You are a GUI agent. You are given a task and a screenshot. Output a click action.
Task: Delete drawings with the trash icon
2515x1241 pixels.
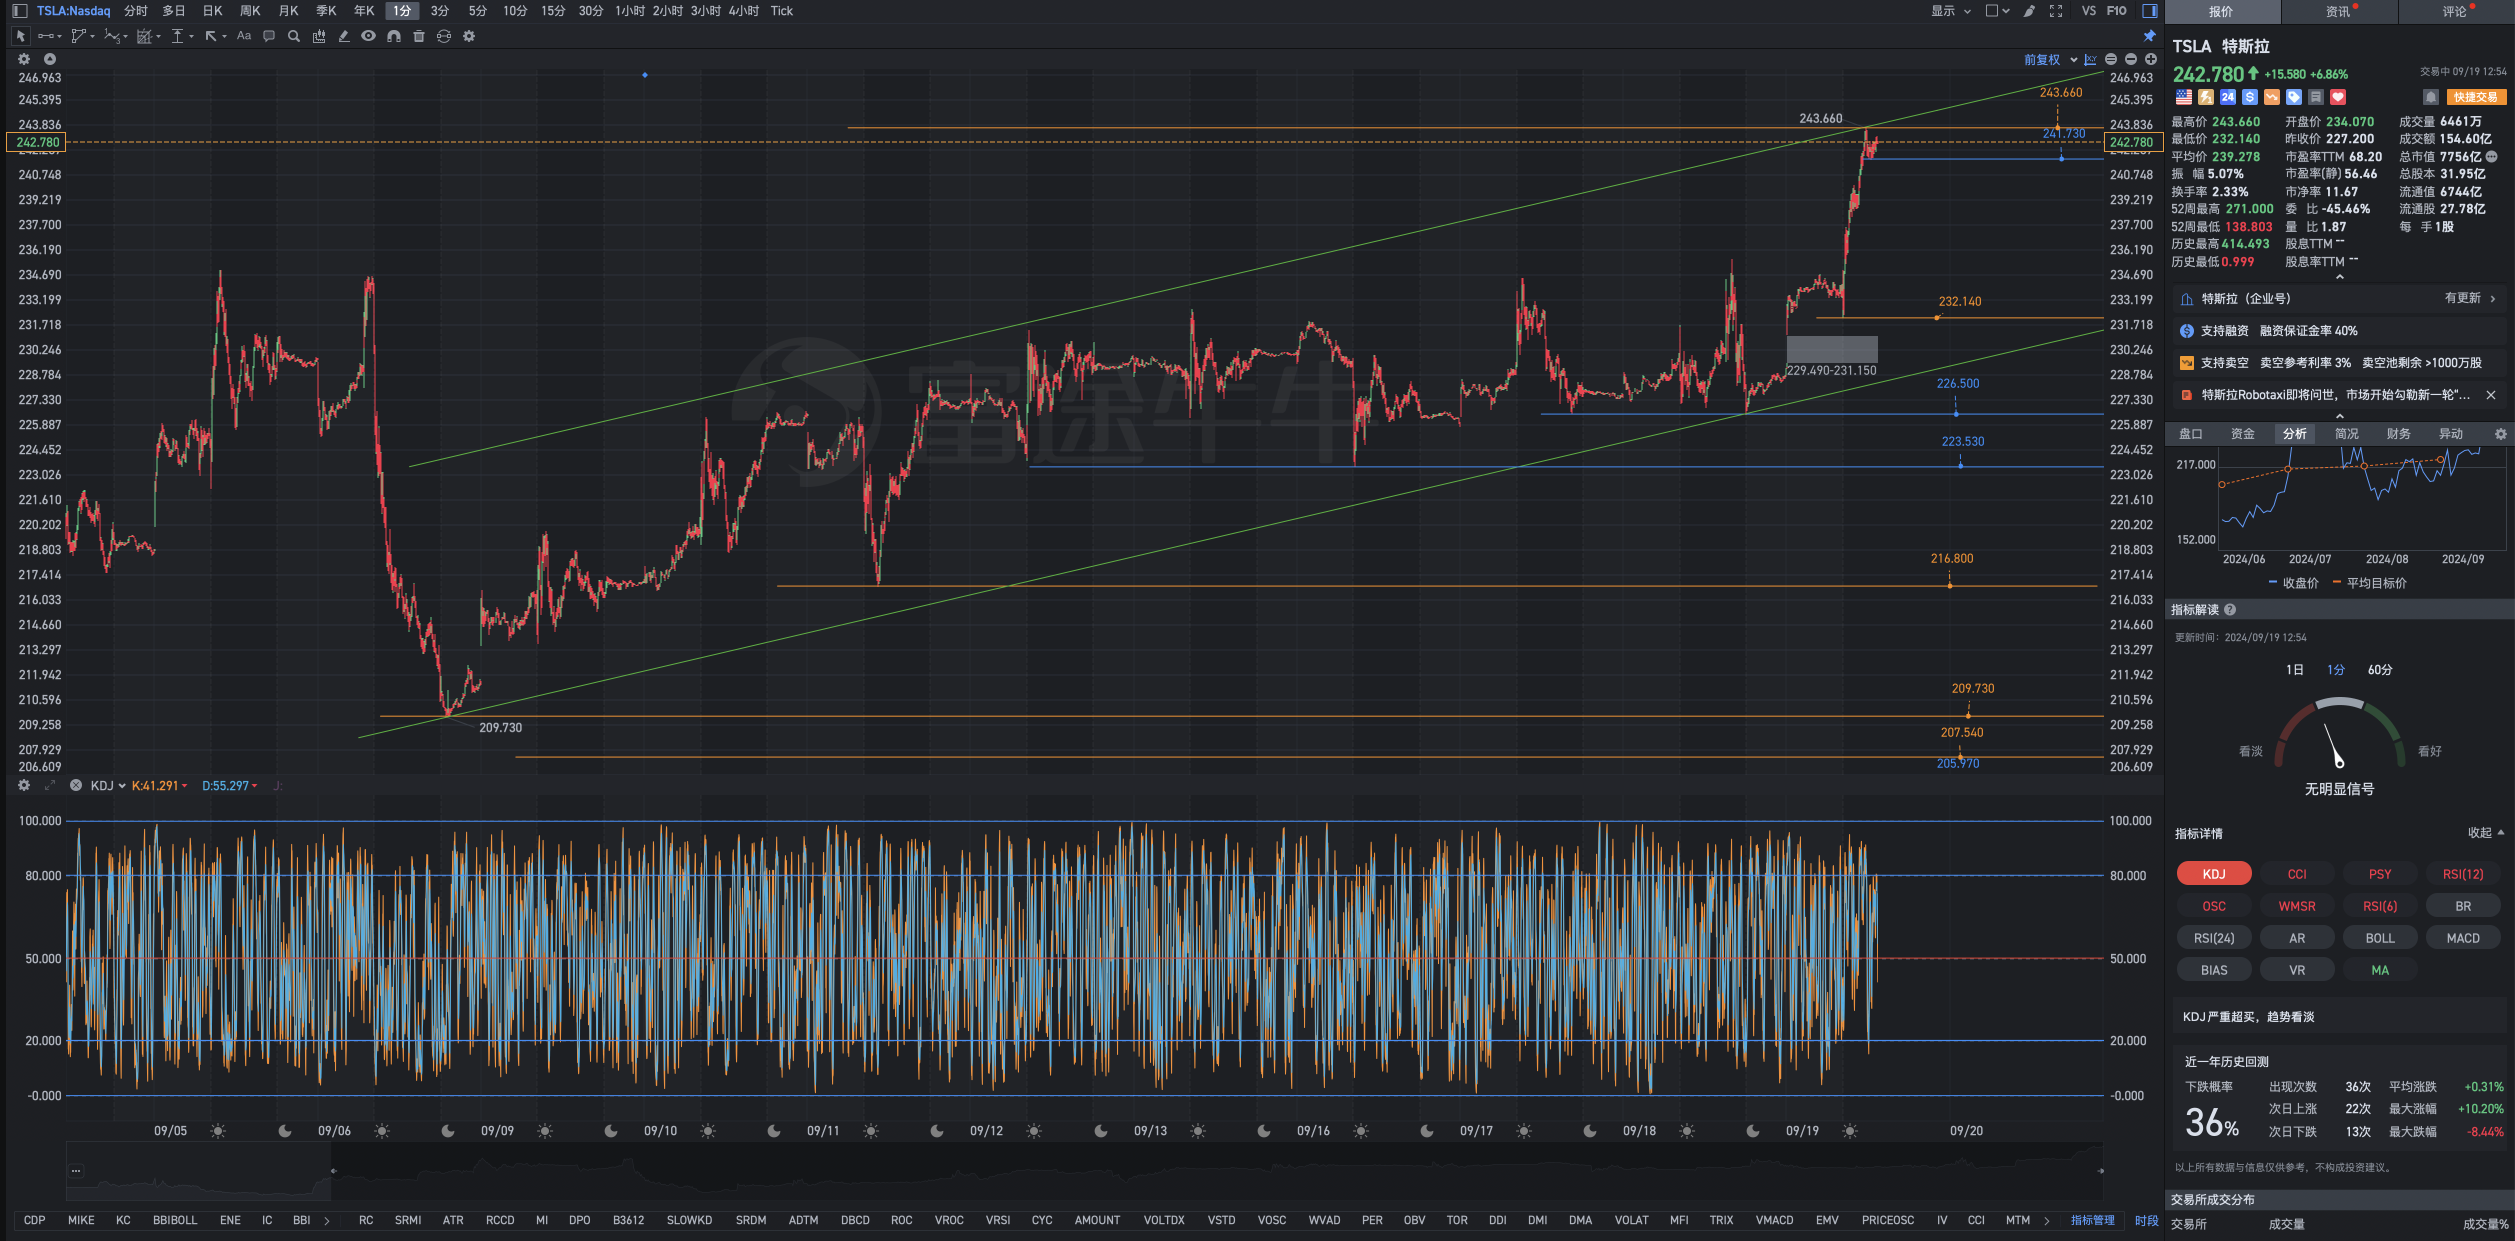pyautogui.click(x=418, y=36)
